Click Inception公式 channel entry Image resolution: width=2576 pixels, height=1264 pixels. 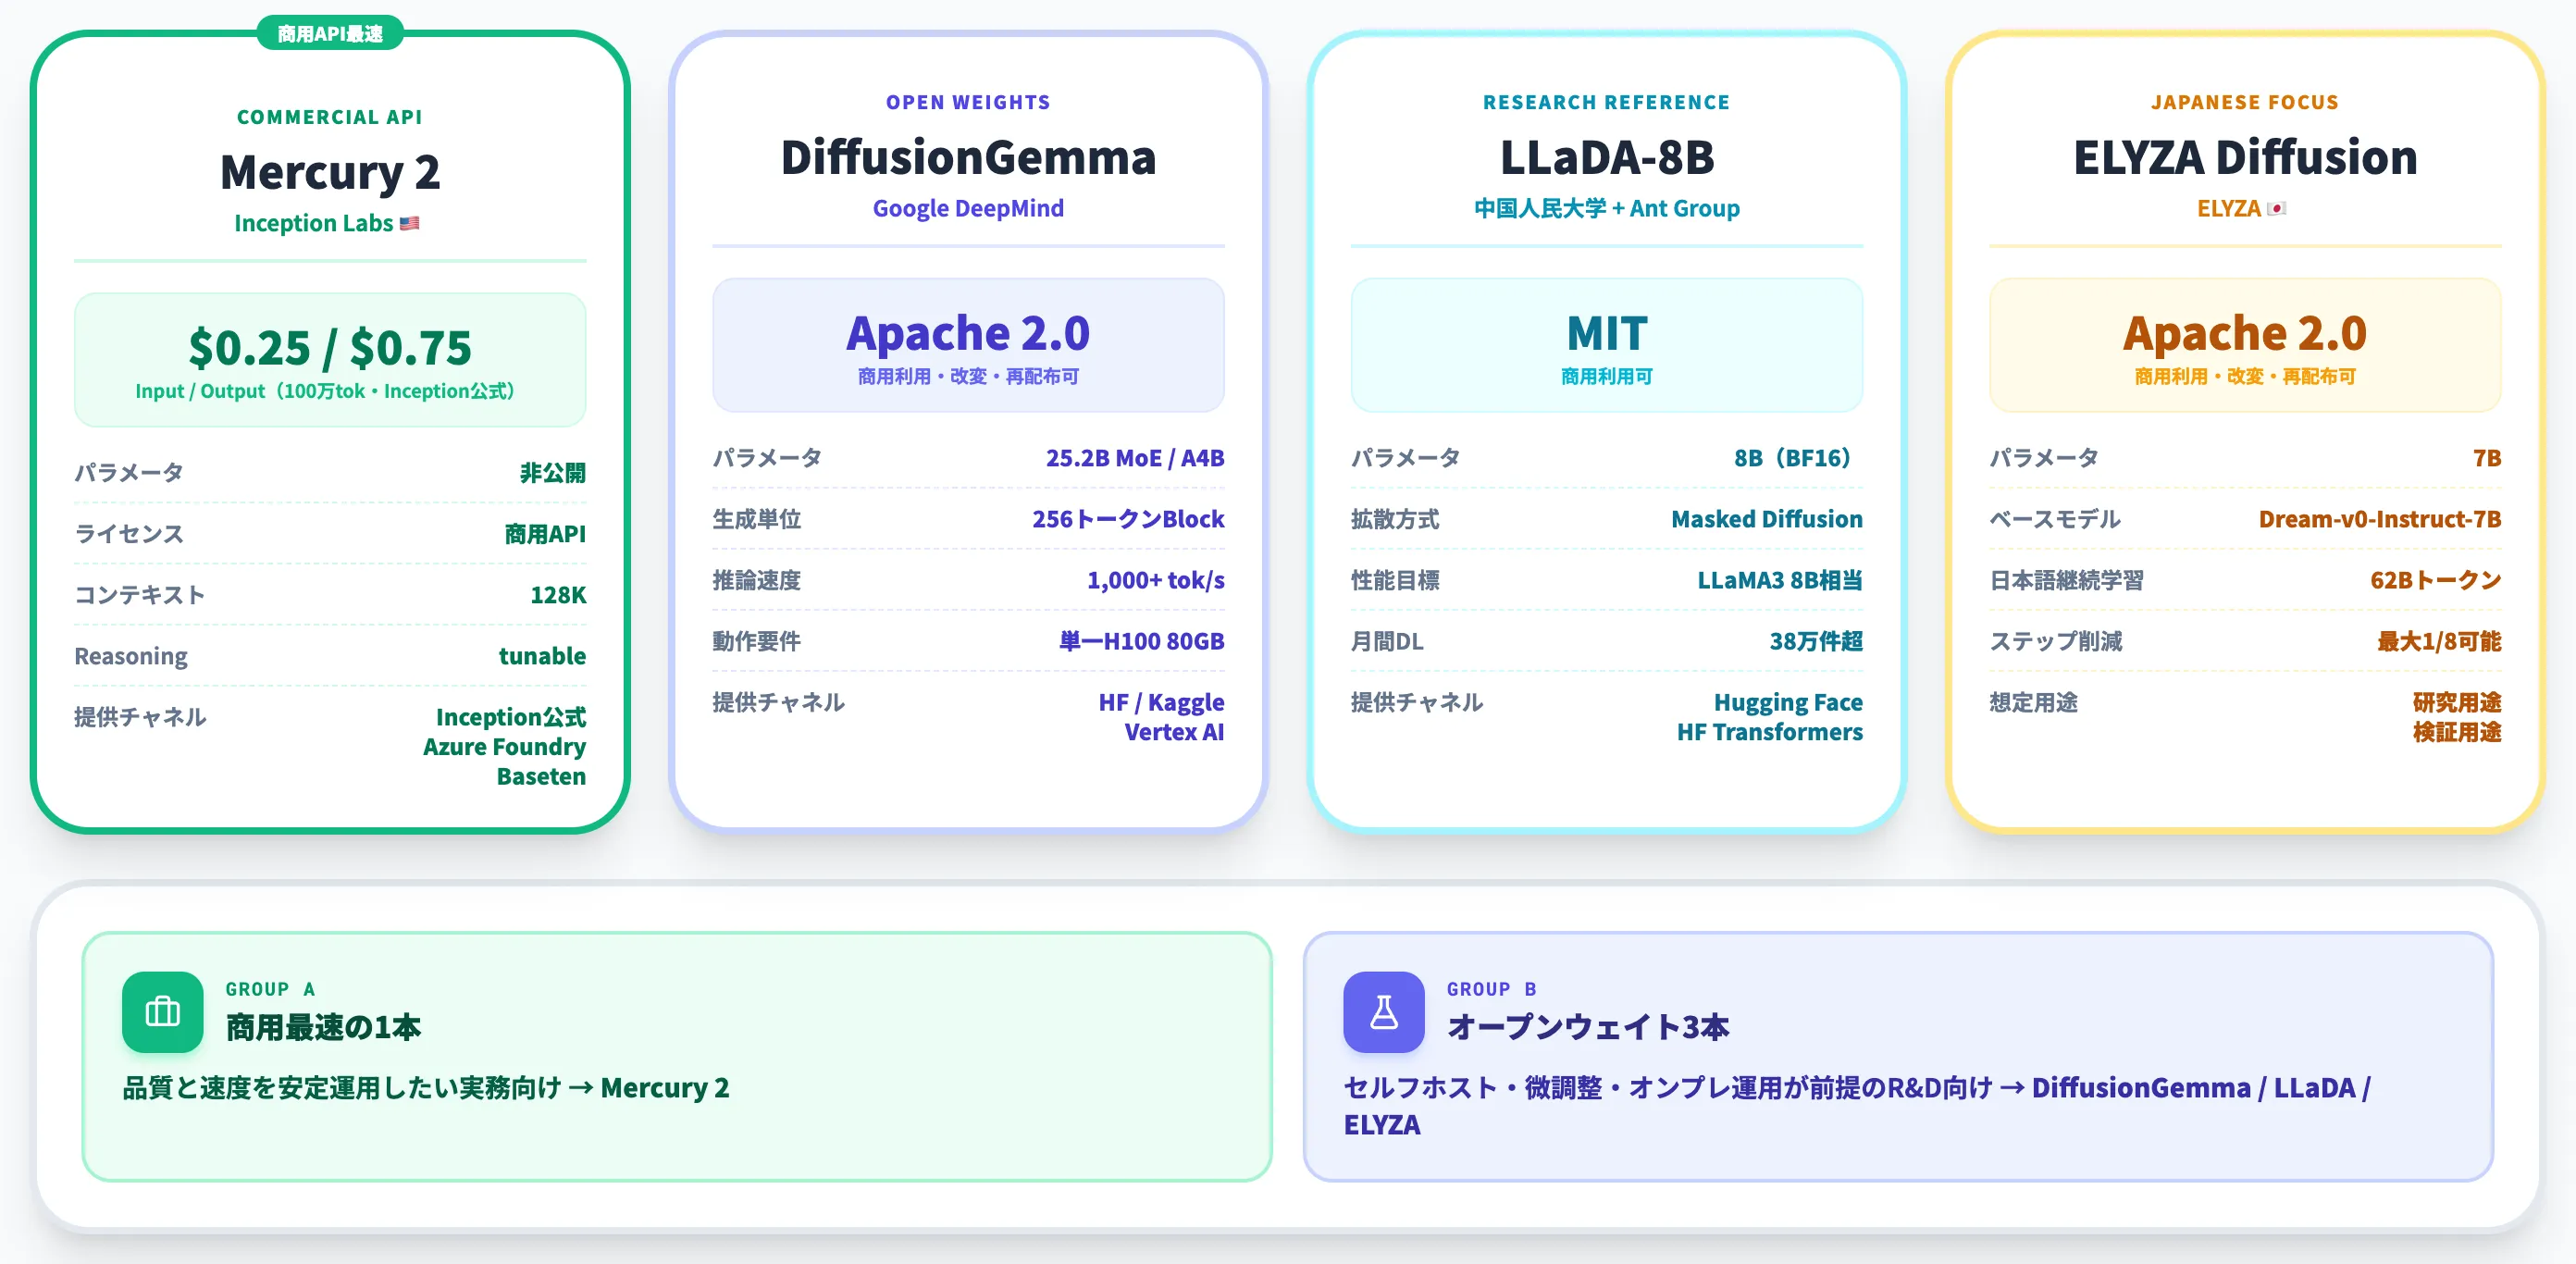[511, 717]
